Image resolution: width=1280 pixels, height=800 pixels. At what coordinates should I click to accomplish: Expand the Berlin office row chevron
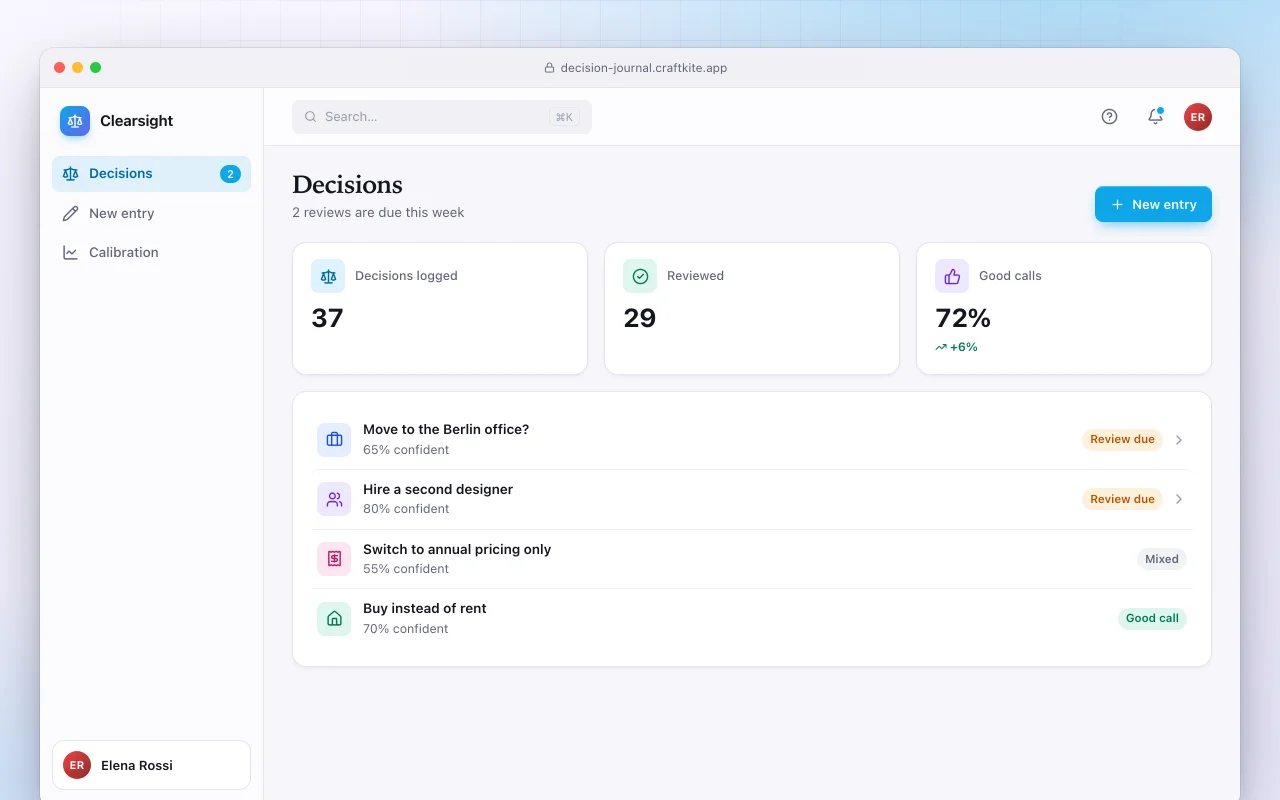pyautogui.click(x=1179, y=440)
